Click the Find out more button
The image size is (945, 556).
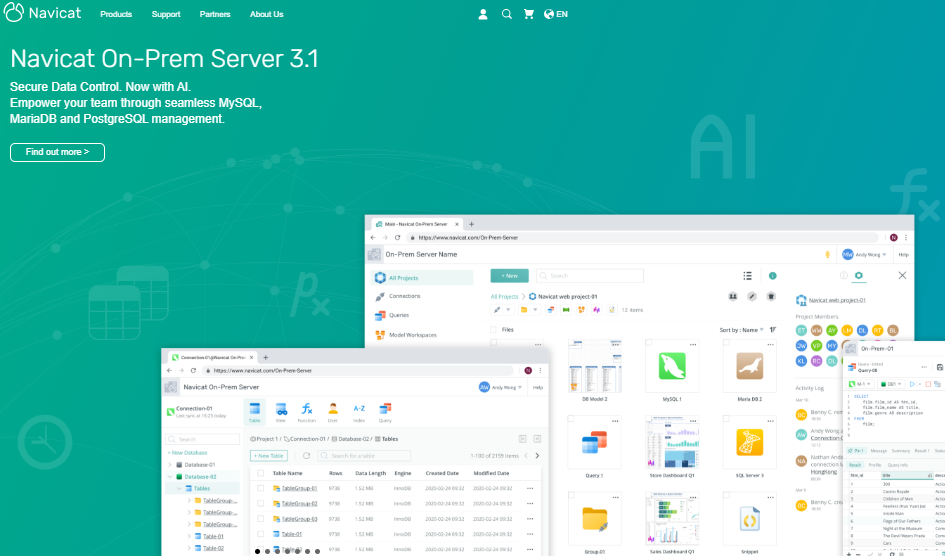click(x=57, y=152)
